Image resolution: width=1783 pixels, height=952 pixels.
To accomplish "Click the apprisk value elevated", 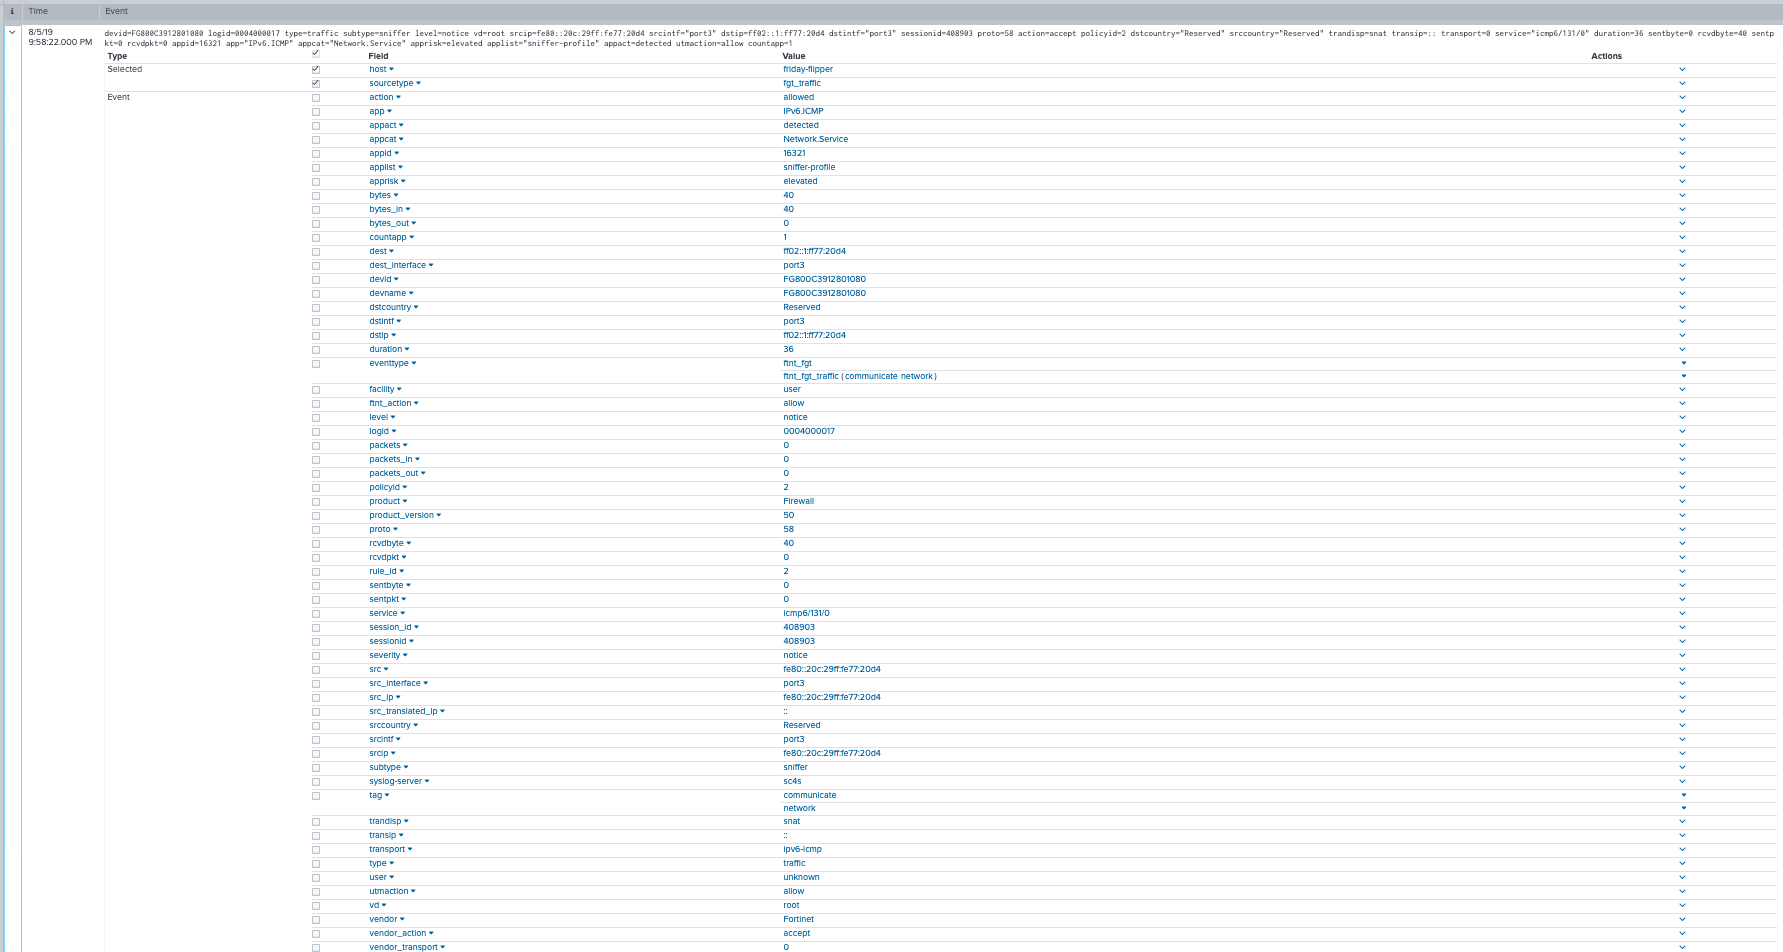I will click(800, 181).
